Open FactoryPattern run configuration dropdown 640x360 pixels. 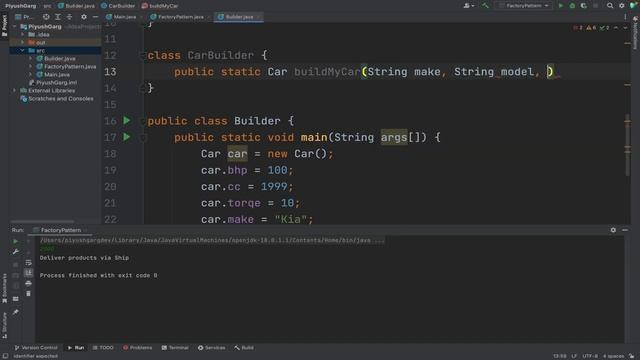[524, 6]
